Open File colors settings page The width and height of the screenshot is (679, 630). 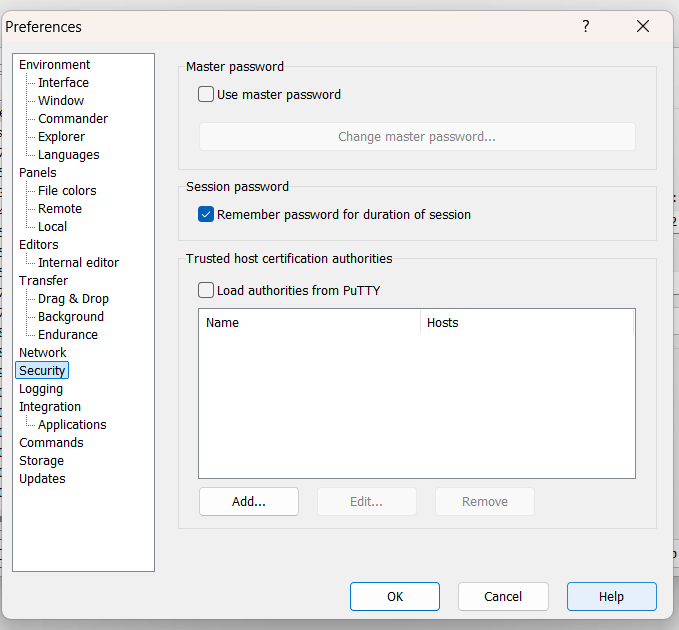(67, 191)
